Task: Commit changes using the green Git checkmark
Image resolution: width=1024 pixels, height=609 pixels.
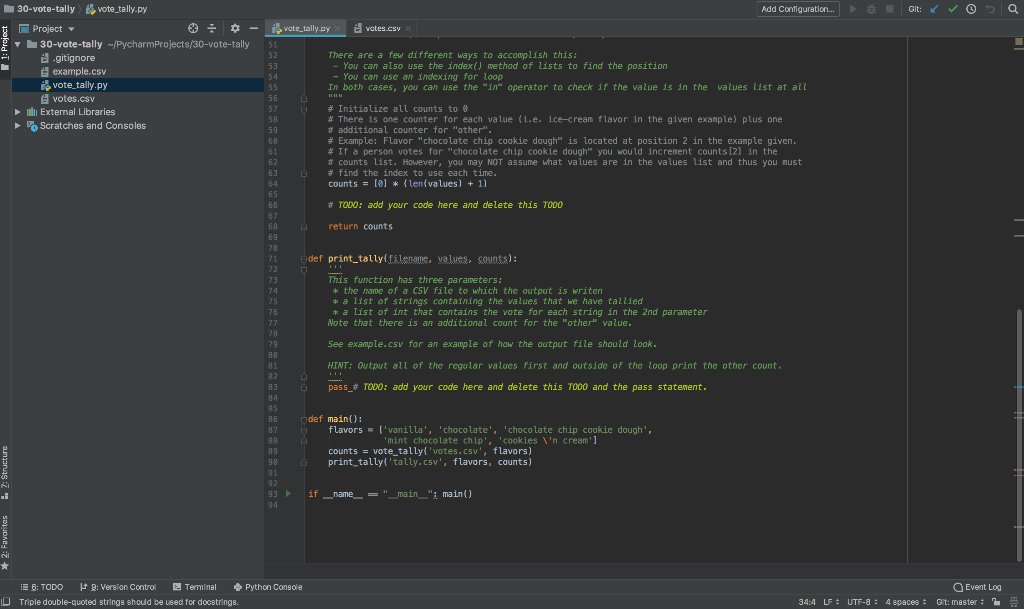Action: 952,8
